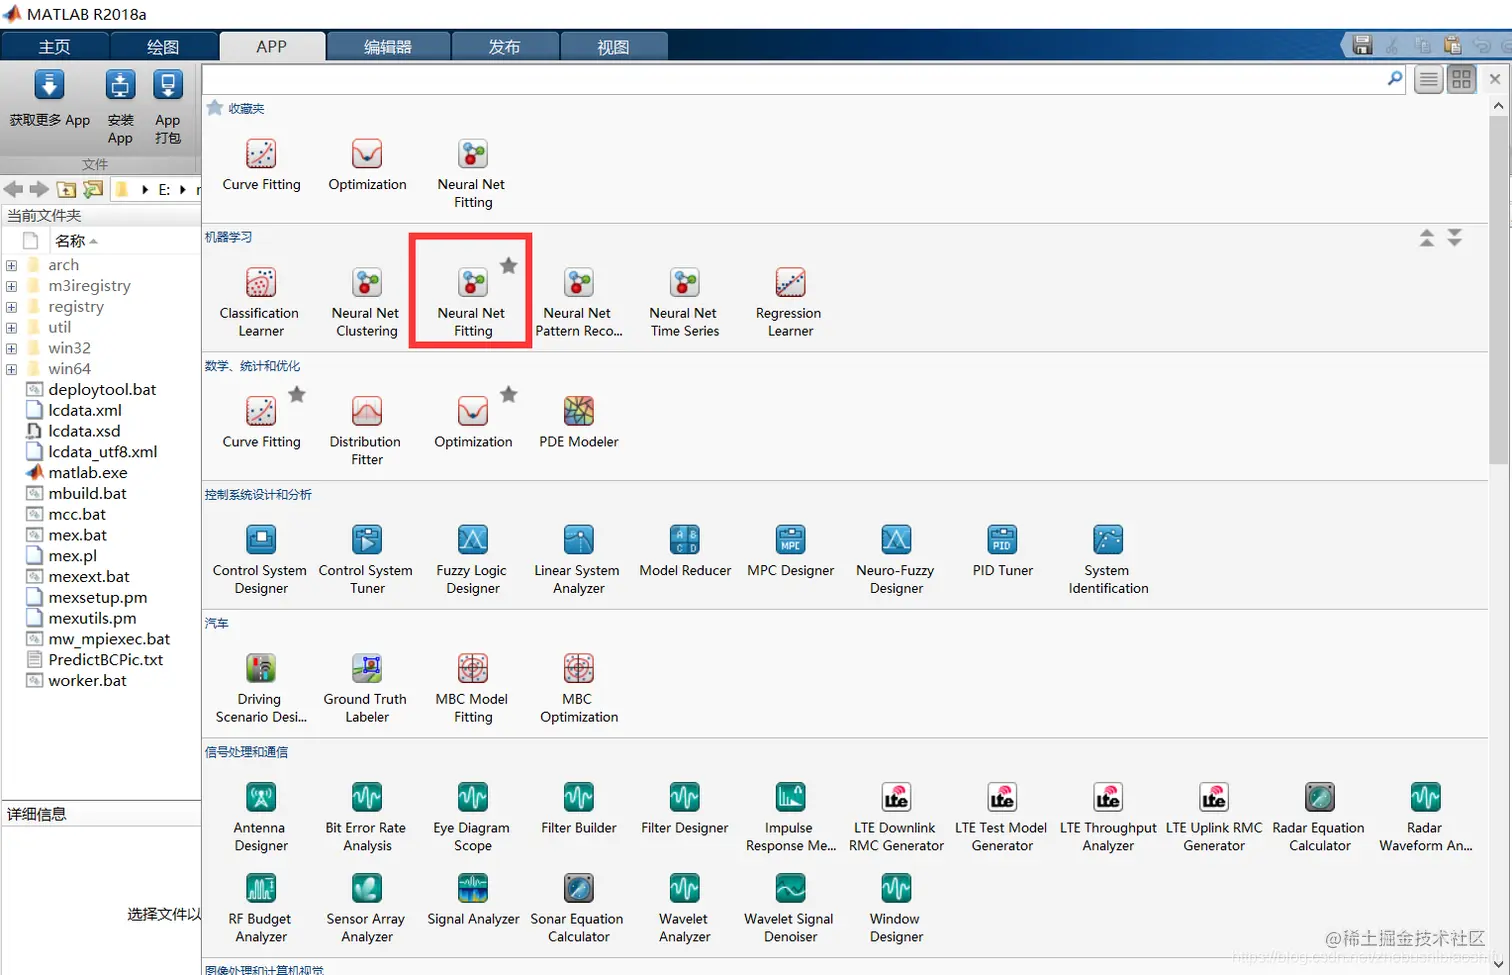The image size is (1512, 975).
Task: Open Distribution Fitter app
Action: pyautogui.click(x=366, y=430)
